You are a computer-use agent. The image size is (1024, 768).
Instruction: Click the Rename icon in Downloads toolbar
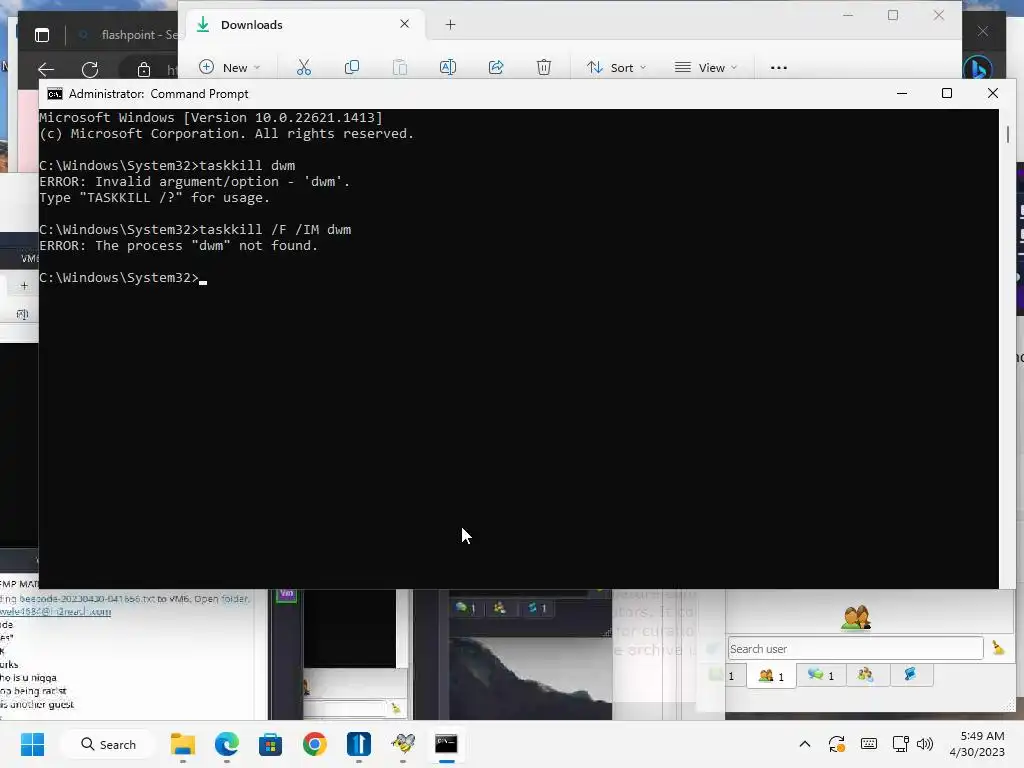(x=448, y=67)
